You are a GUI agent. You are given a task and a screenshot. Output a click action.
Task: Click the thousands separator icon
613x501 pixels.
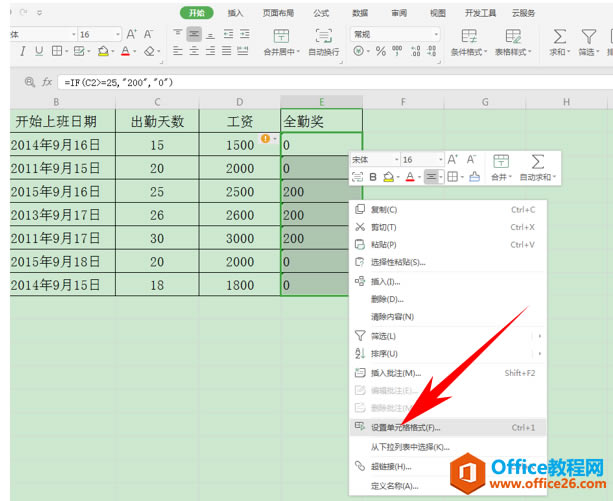397,51
